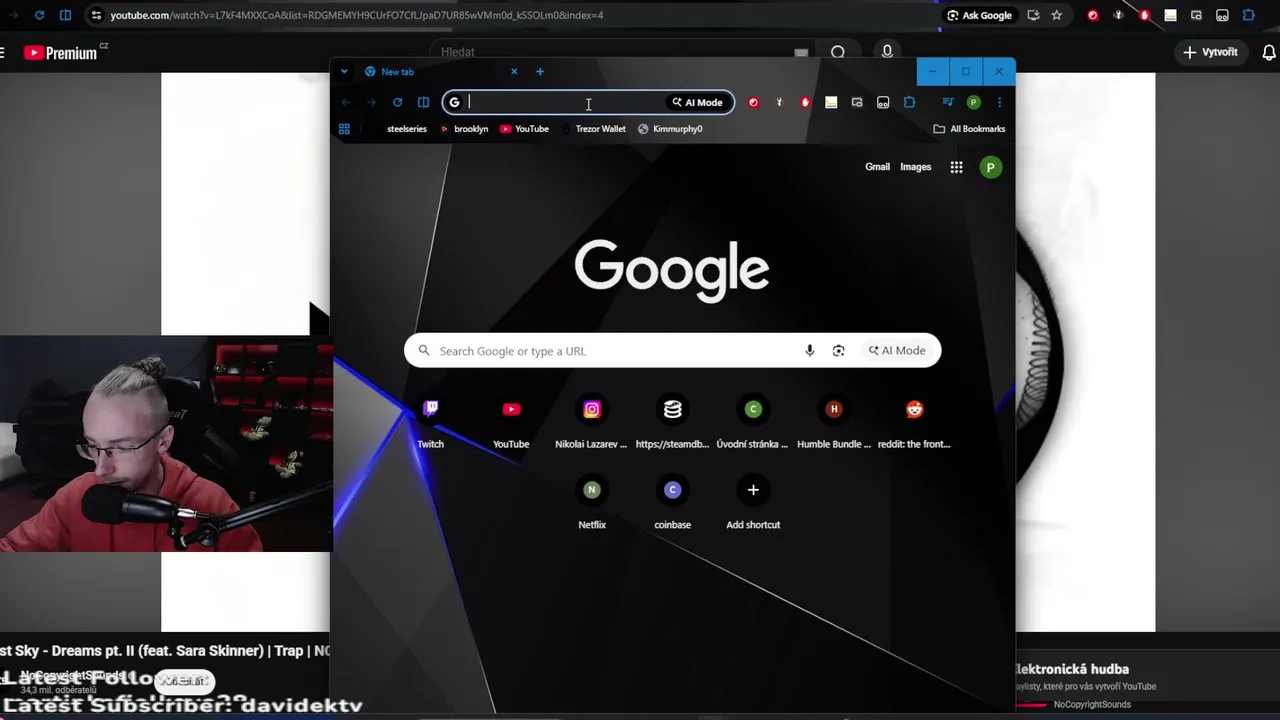1280x720 pixels.
Task: Start voice search in Google search box
Action: 810,351
